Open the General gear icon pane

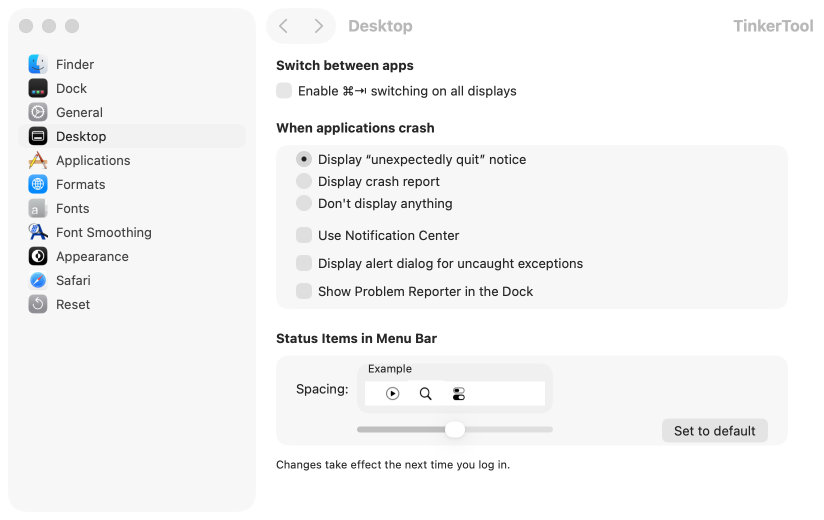coord(38,112)
